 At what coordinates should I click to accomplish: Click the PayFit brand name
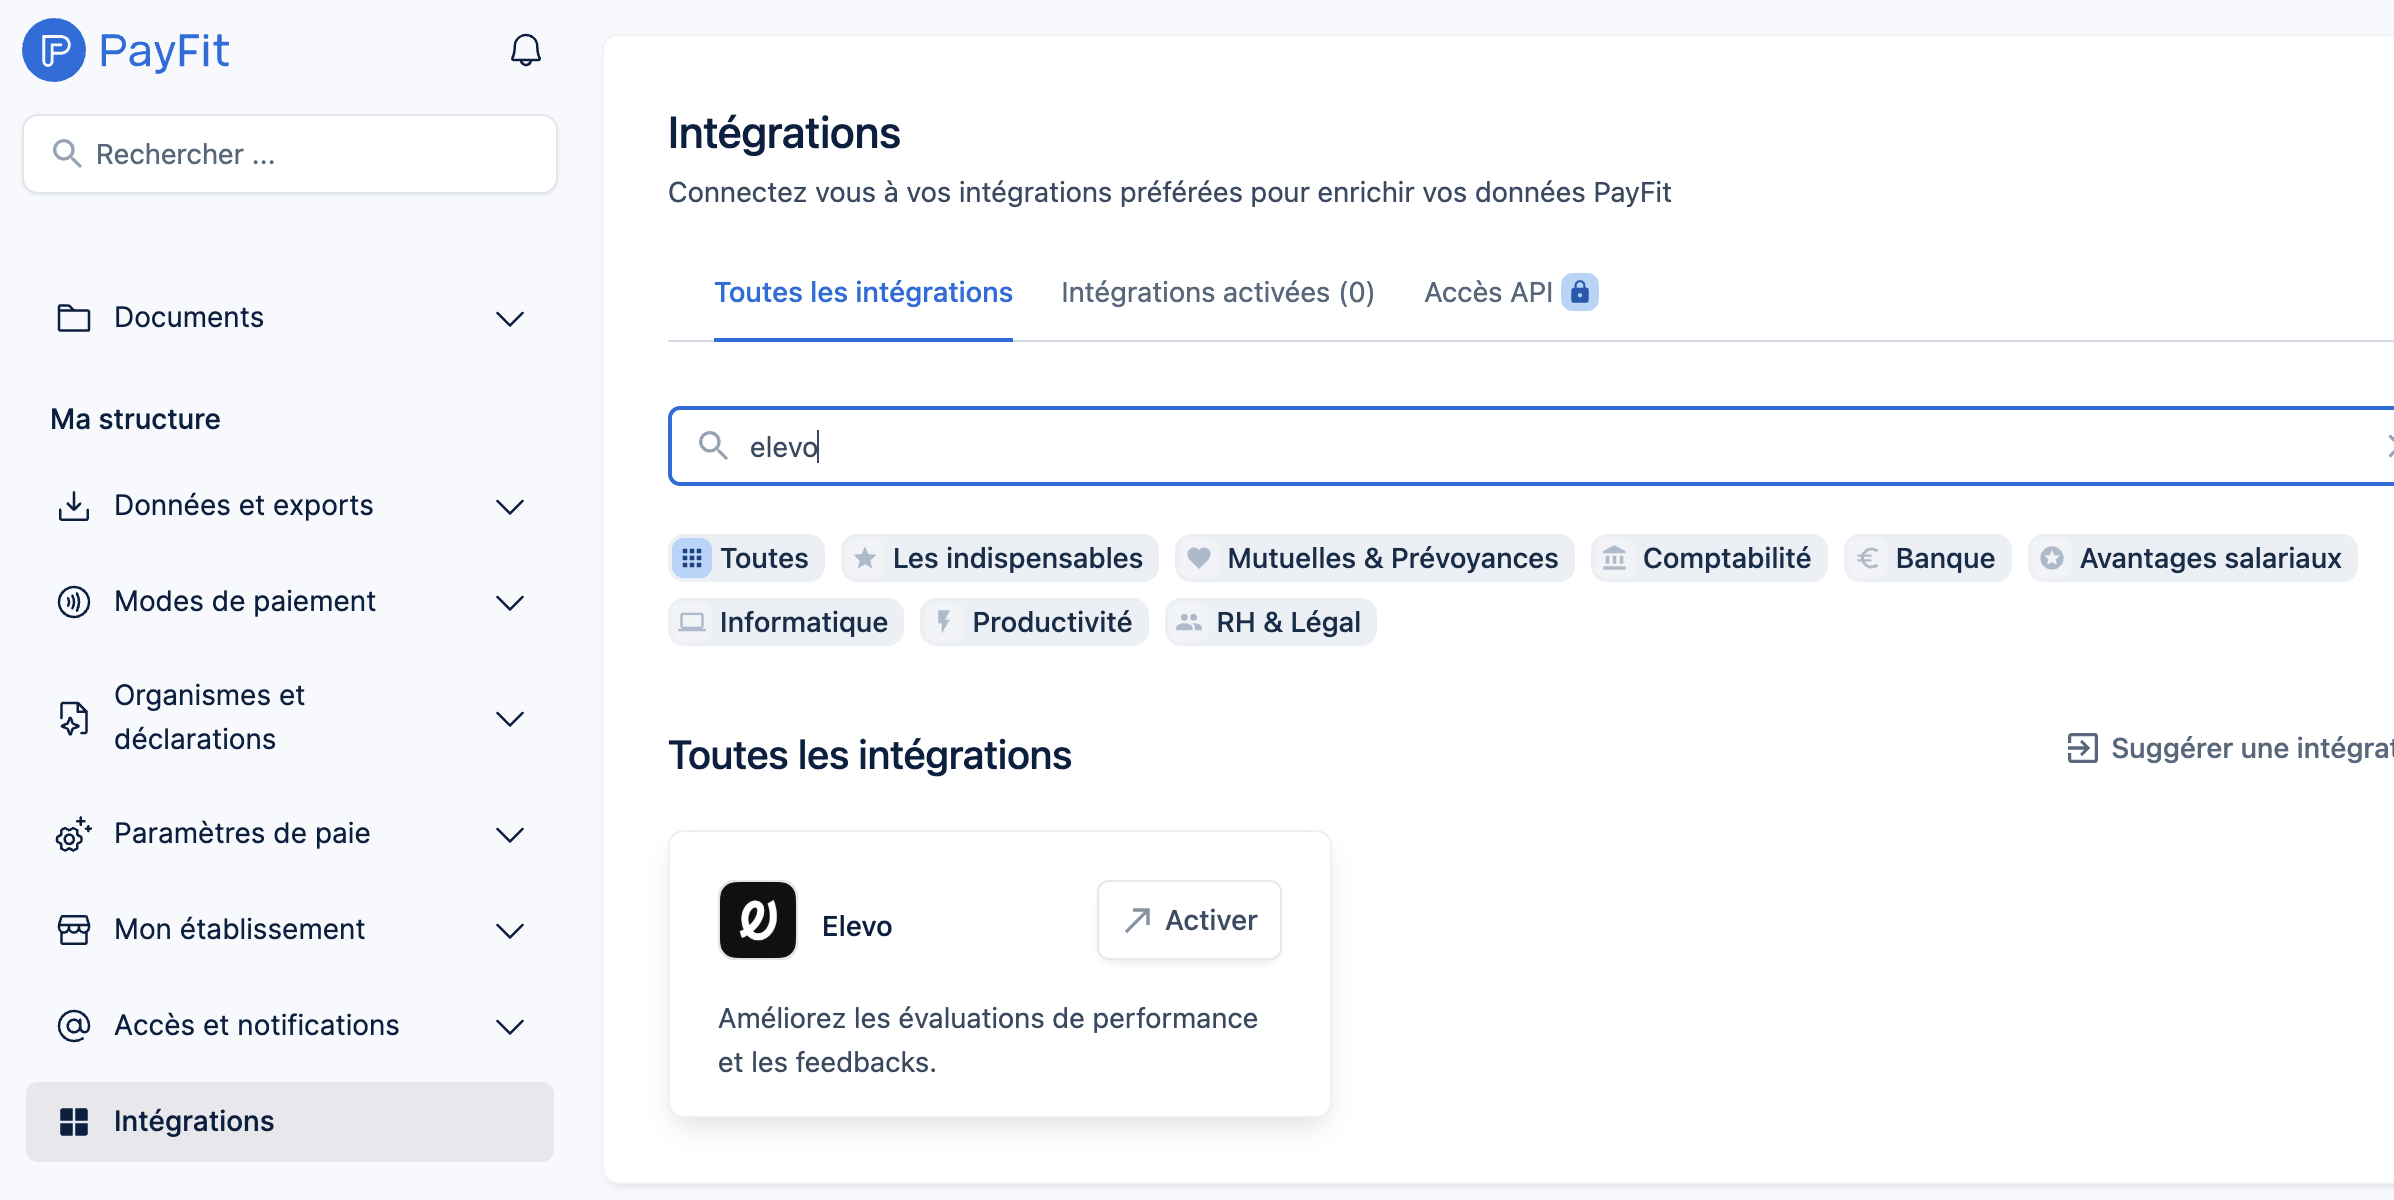click(x=164, y=50)
